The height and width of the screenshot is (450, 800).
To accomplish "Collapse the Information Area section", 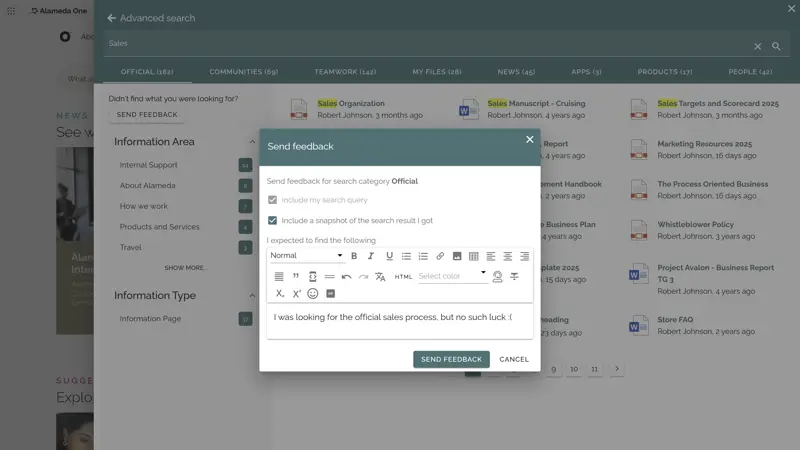I will tap(252, 142).
